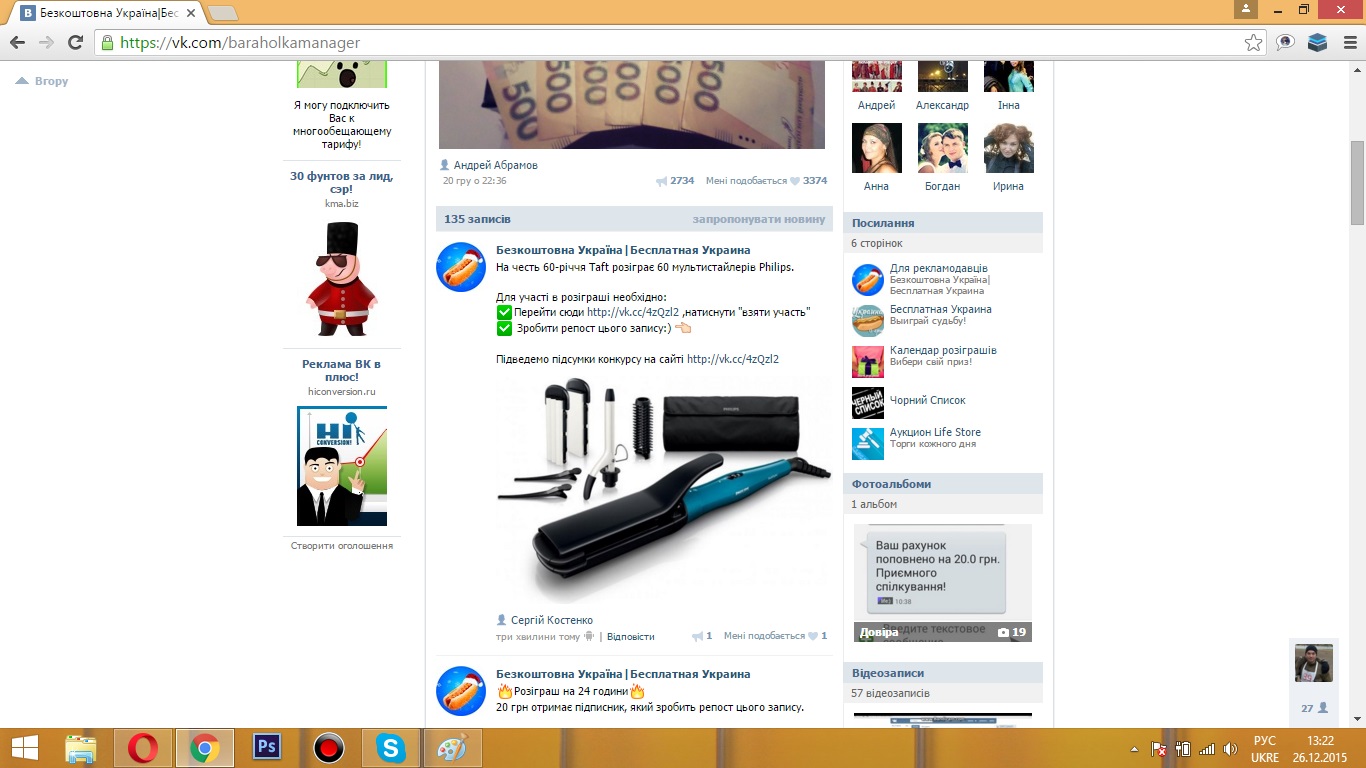Show hidden tray icons arrow
Screen dimensions: 1366x768
1134,748
